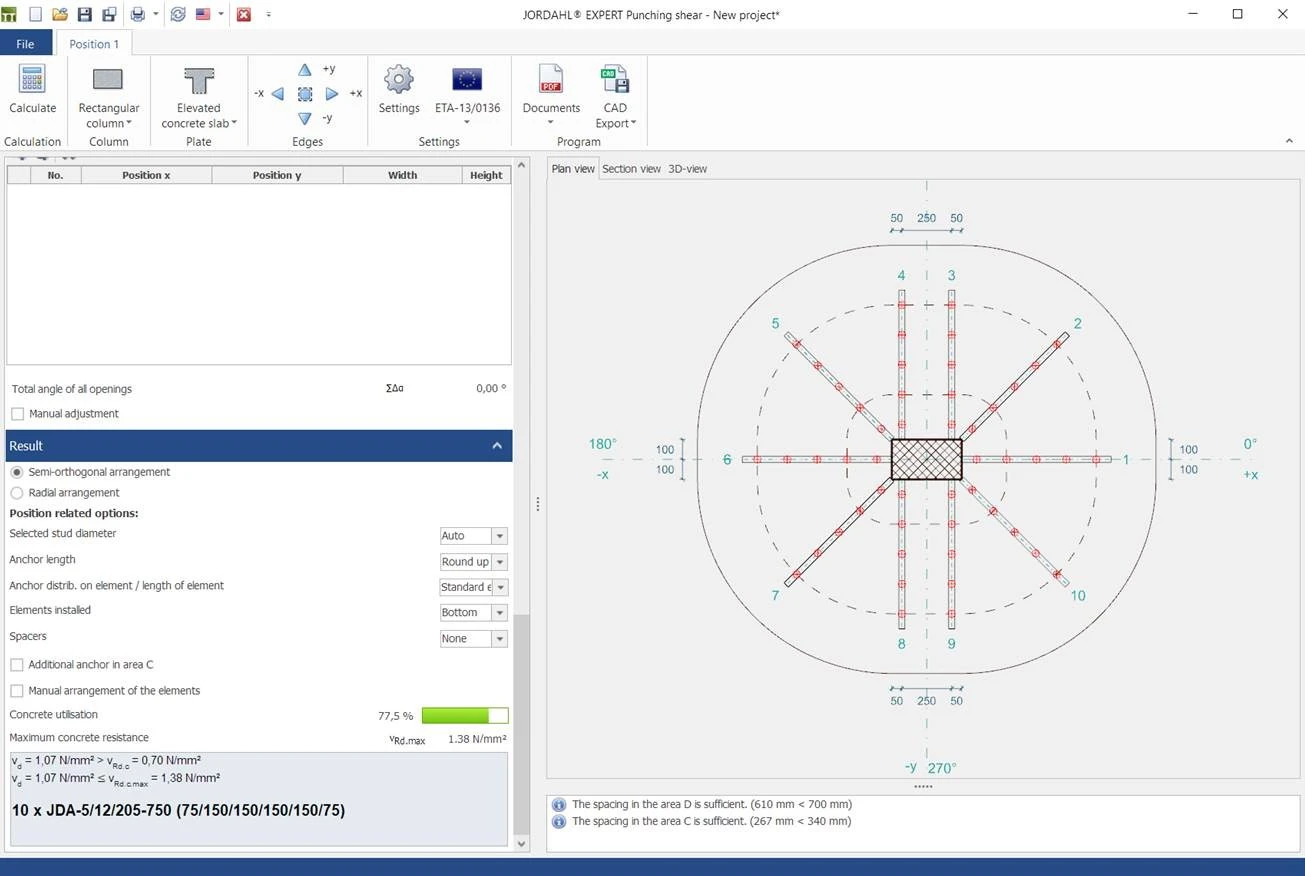Image resolution: width=1305 pixels, height=876 pixels.
Task: Click the Calculate calculator icon
Action: tap(32, 80)
